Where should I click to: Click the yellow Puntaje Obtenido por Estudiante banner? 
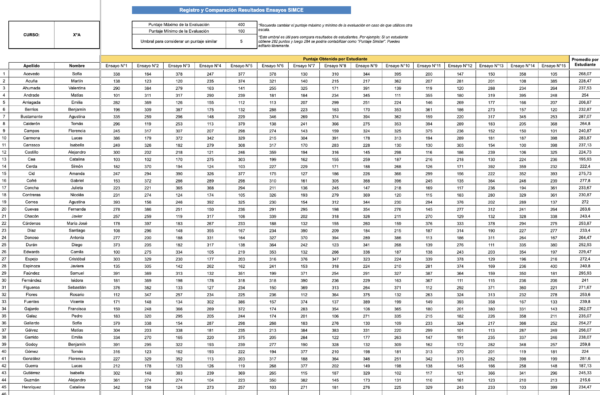point(335,59)
